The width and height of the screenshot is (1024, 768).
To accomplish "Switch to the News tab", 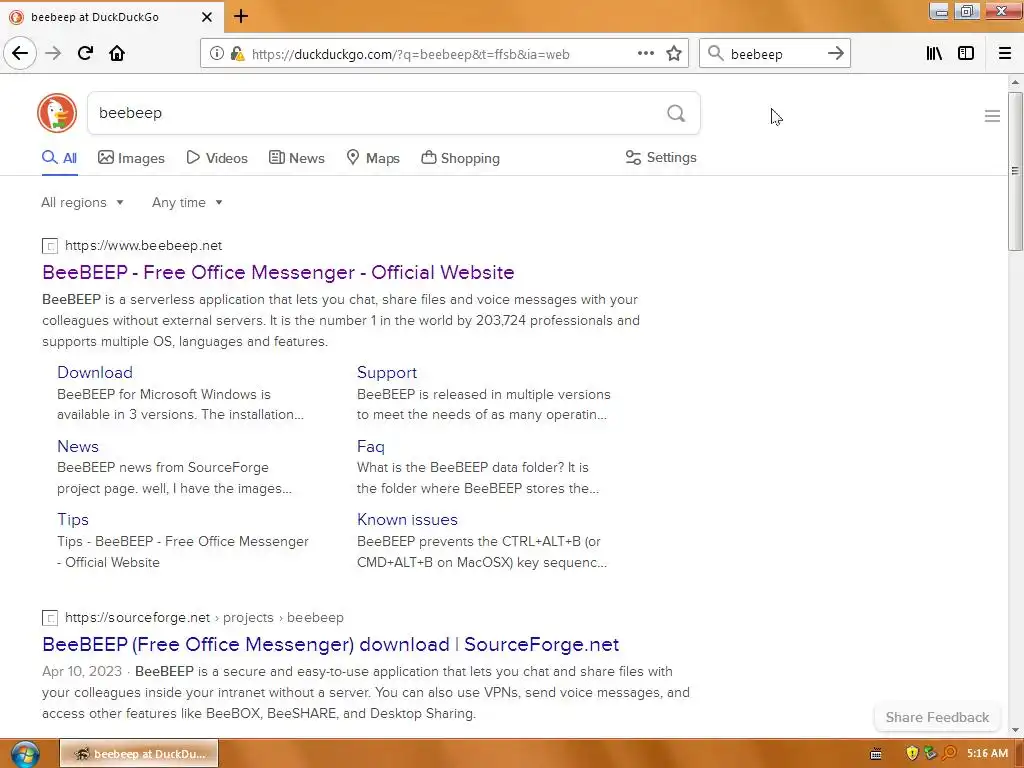I will 296,158.
